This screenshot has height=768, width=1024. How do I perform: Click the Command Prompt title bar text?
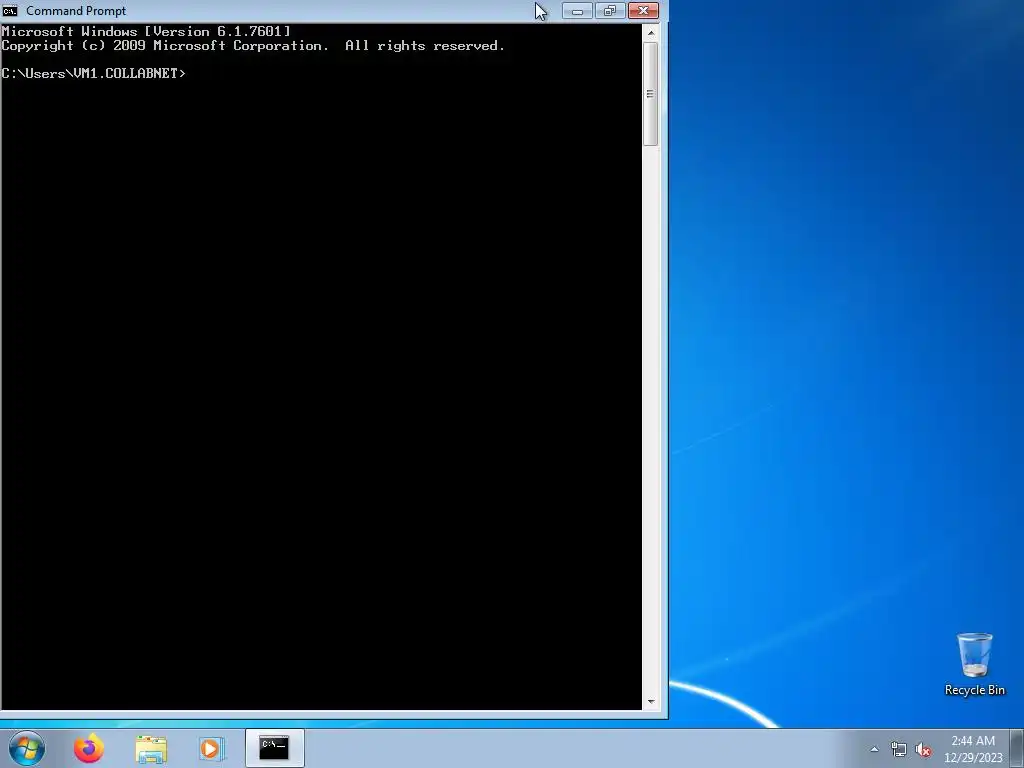[x=76, y=11]
